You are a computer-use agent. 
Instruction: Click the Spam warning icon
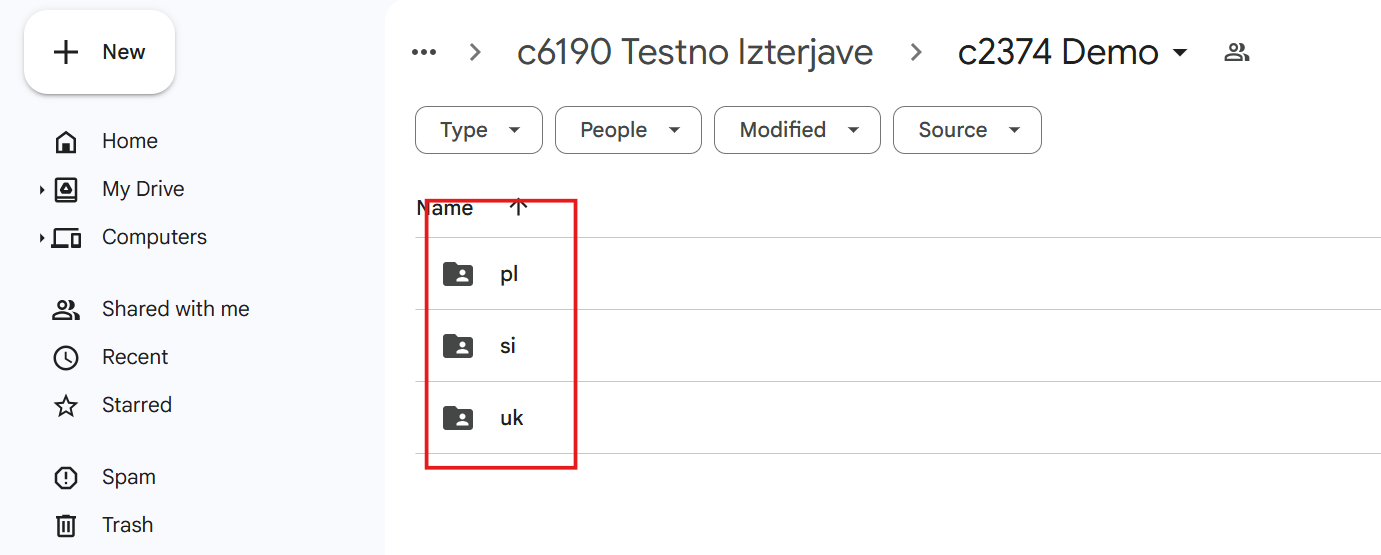[66, 477]
